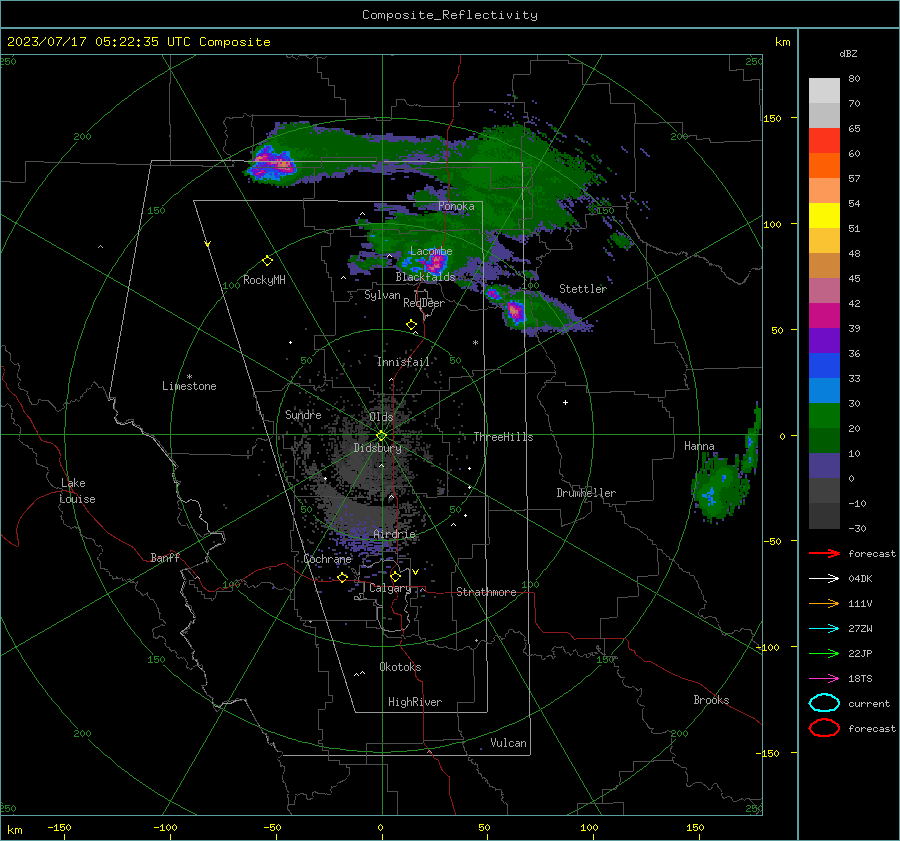This screenshot has width=900, height=841.
Task: Click the Didsbury city label
Action: (377, 448)
